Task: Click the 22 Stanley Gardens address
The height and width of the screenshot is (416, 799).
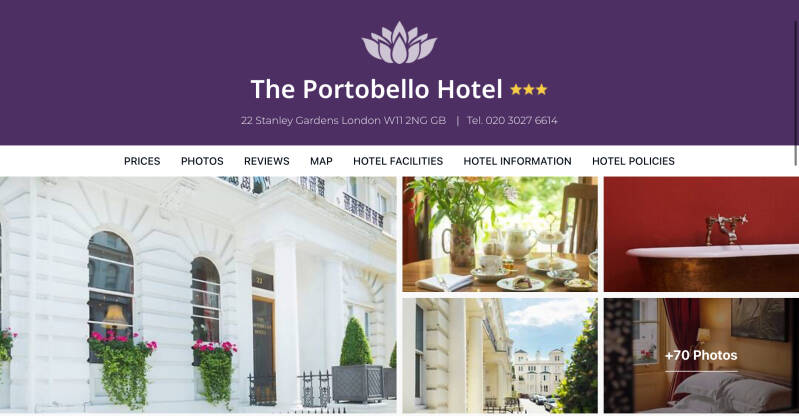Action: coord(343,121)
